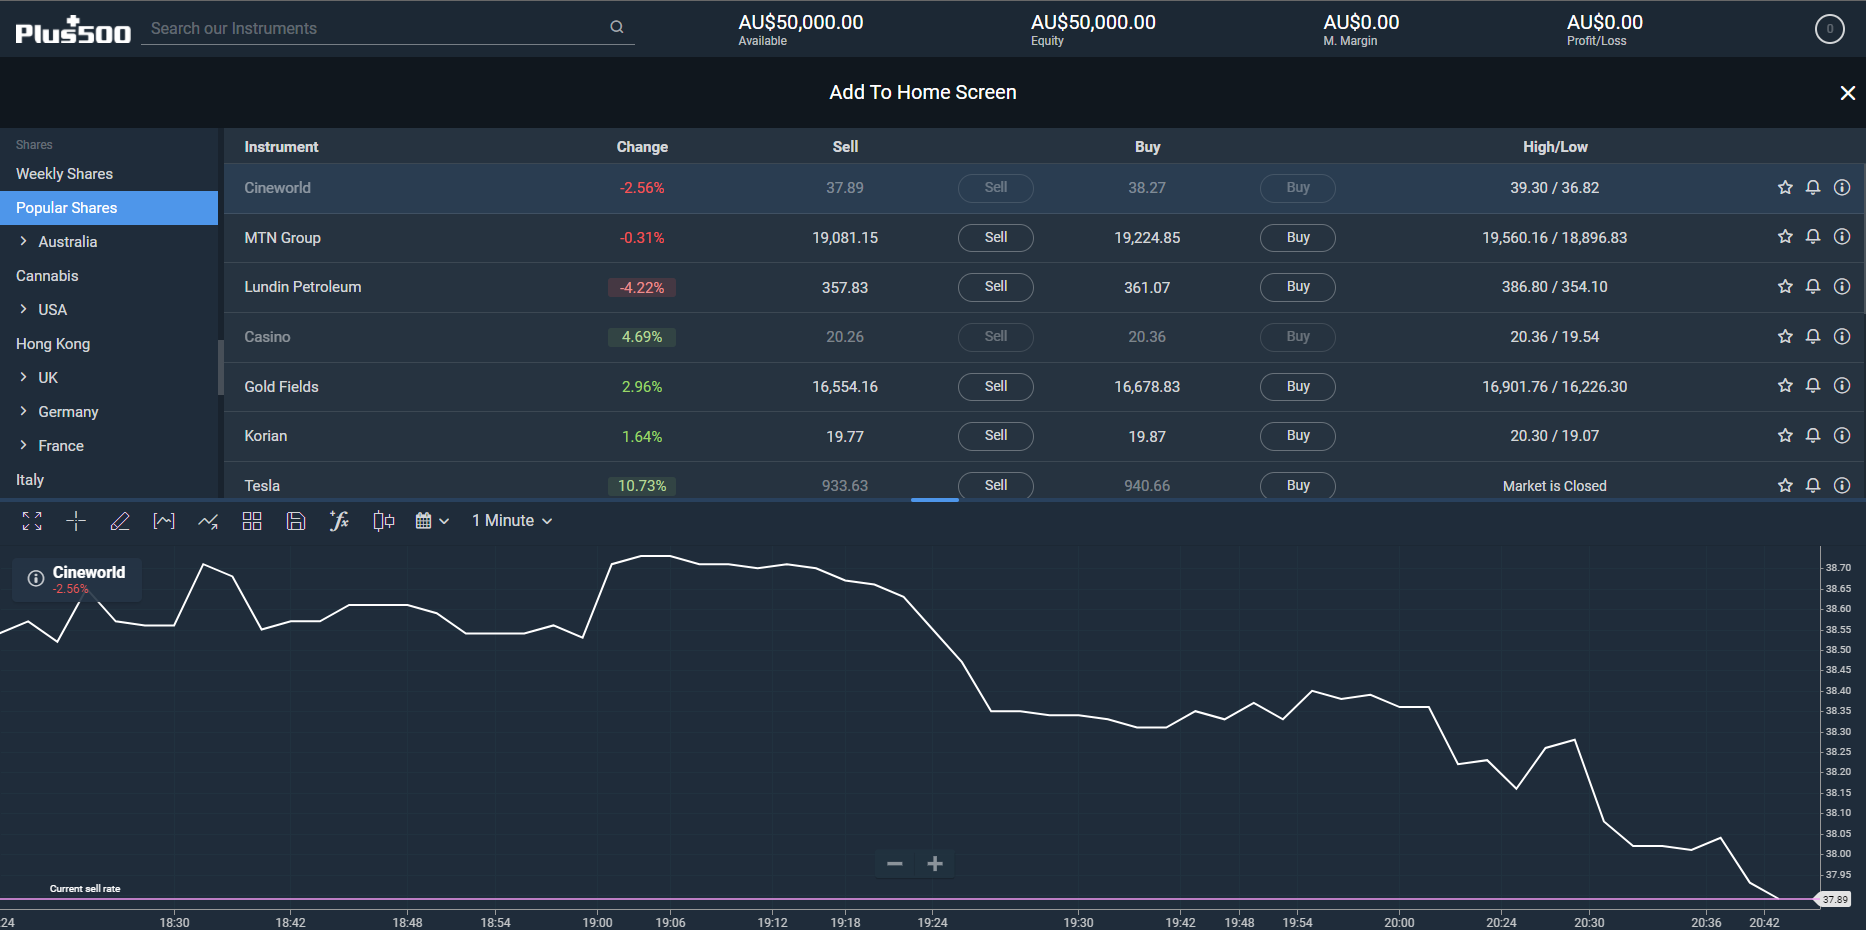This screenshot has height=930, width=1866.
Task: Set alert bell on Casino row
Action: coord(1813,337)
